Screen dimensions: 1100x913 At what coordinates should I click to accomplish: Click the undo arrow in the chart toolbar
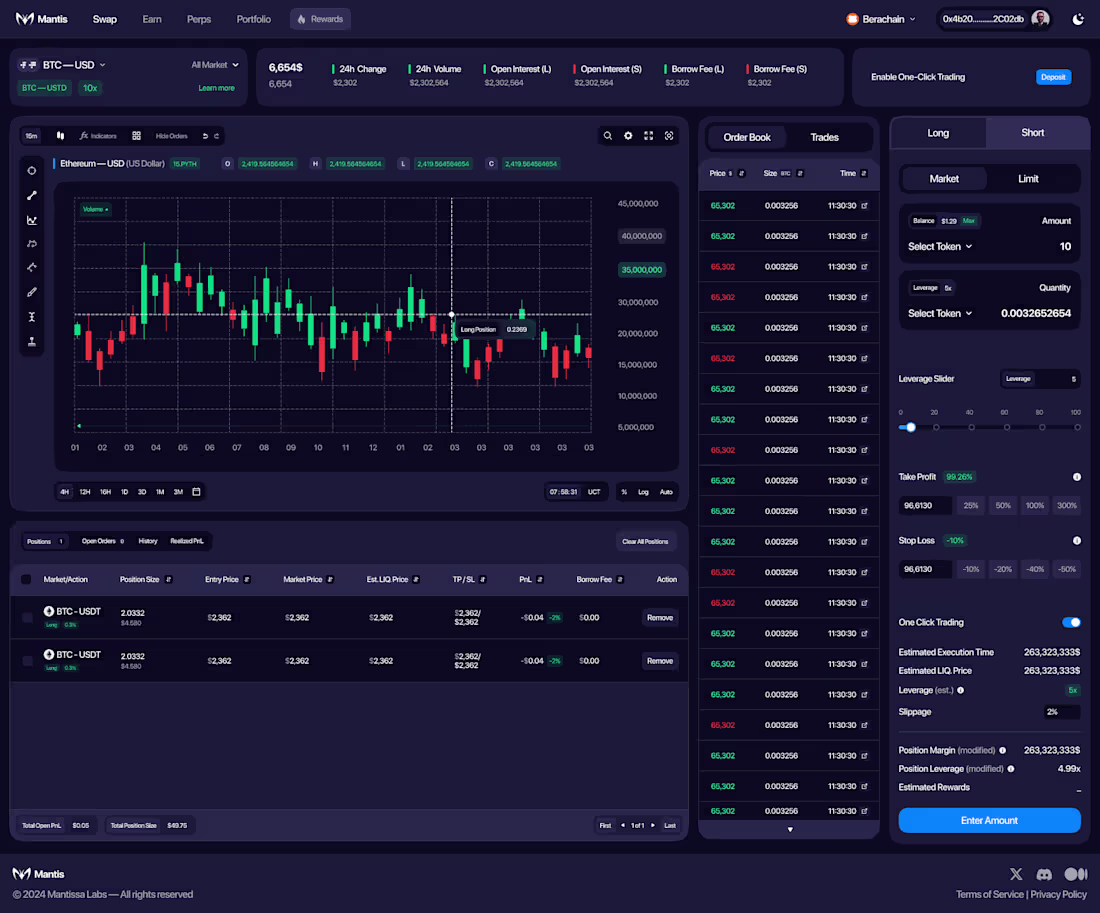click(x=204, y=136)
